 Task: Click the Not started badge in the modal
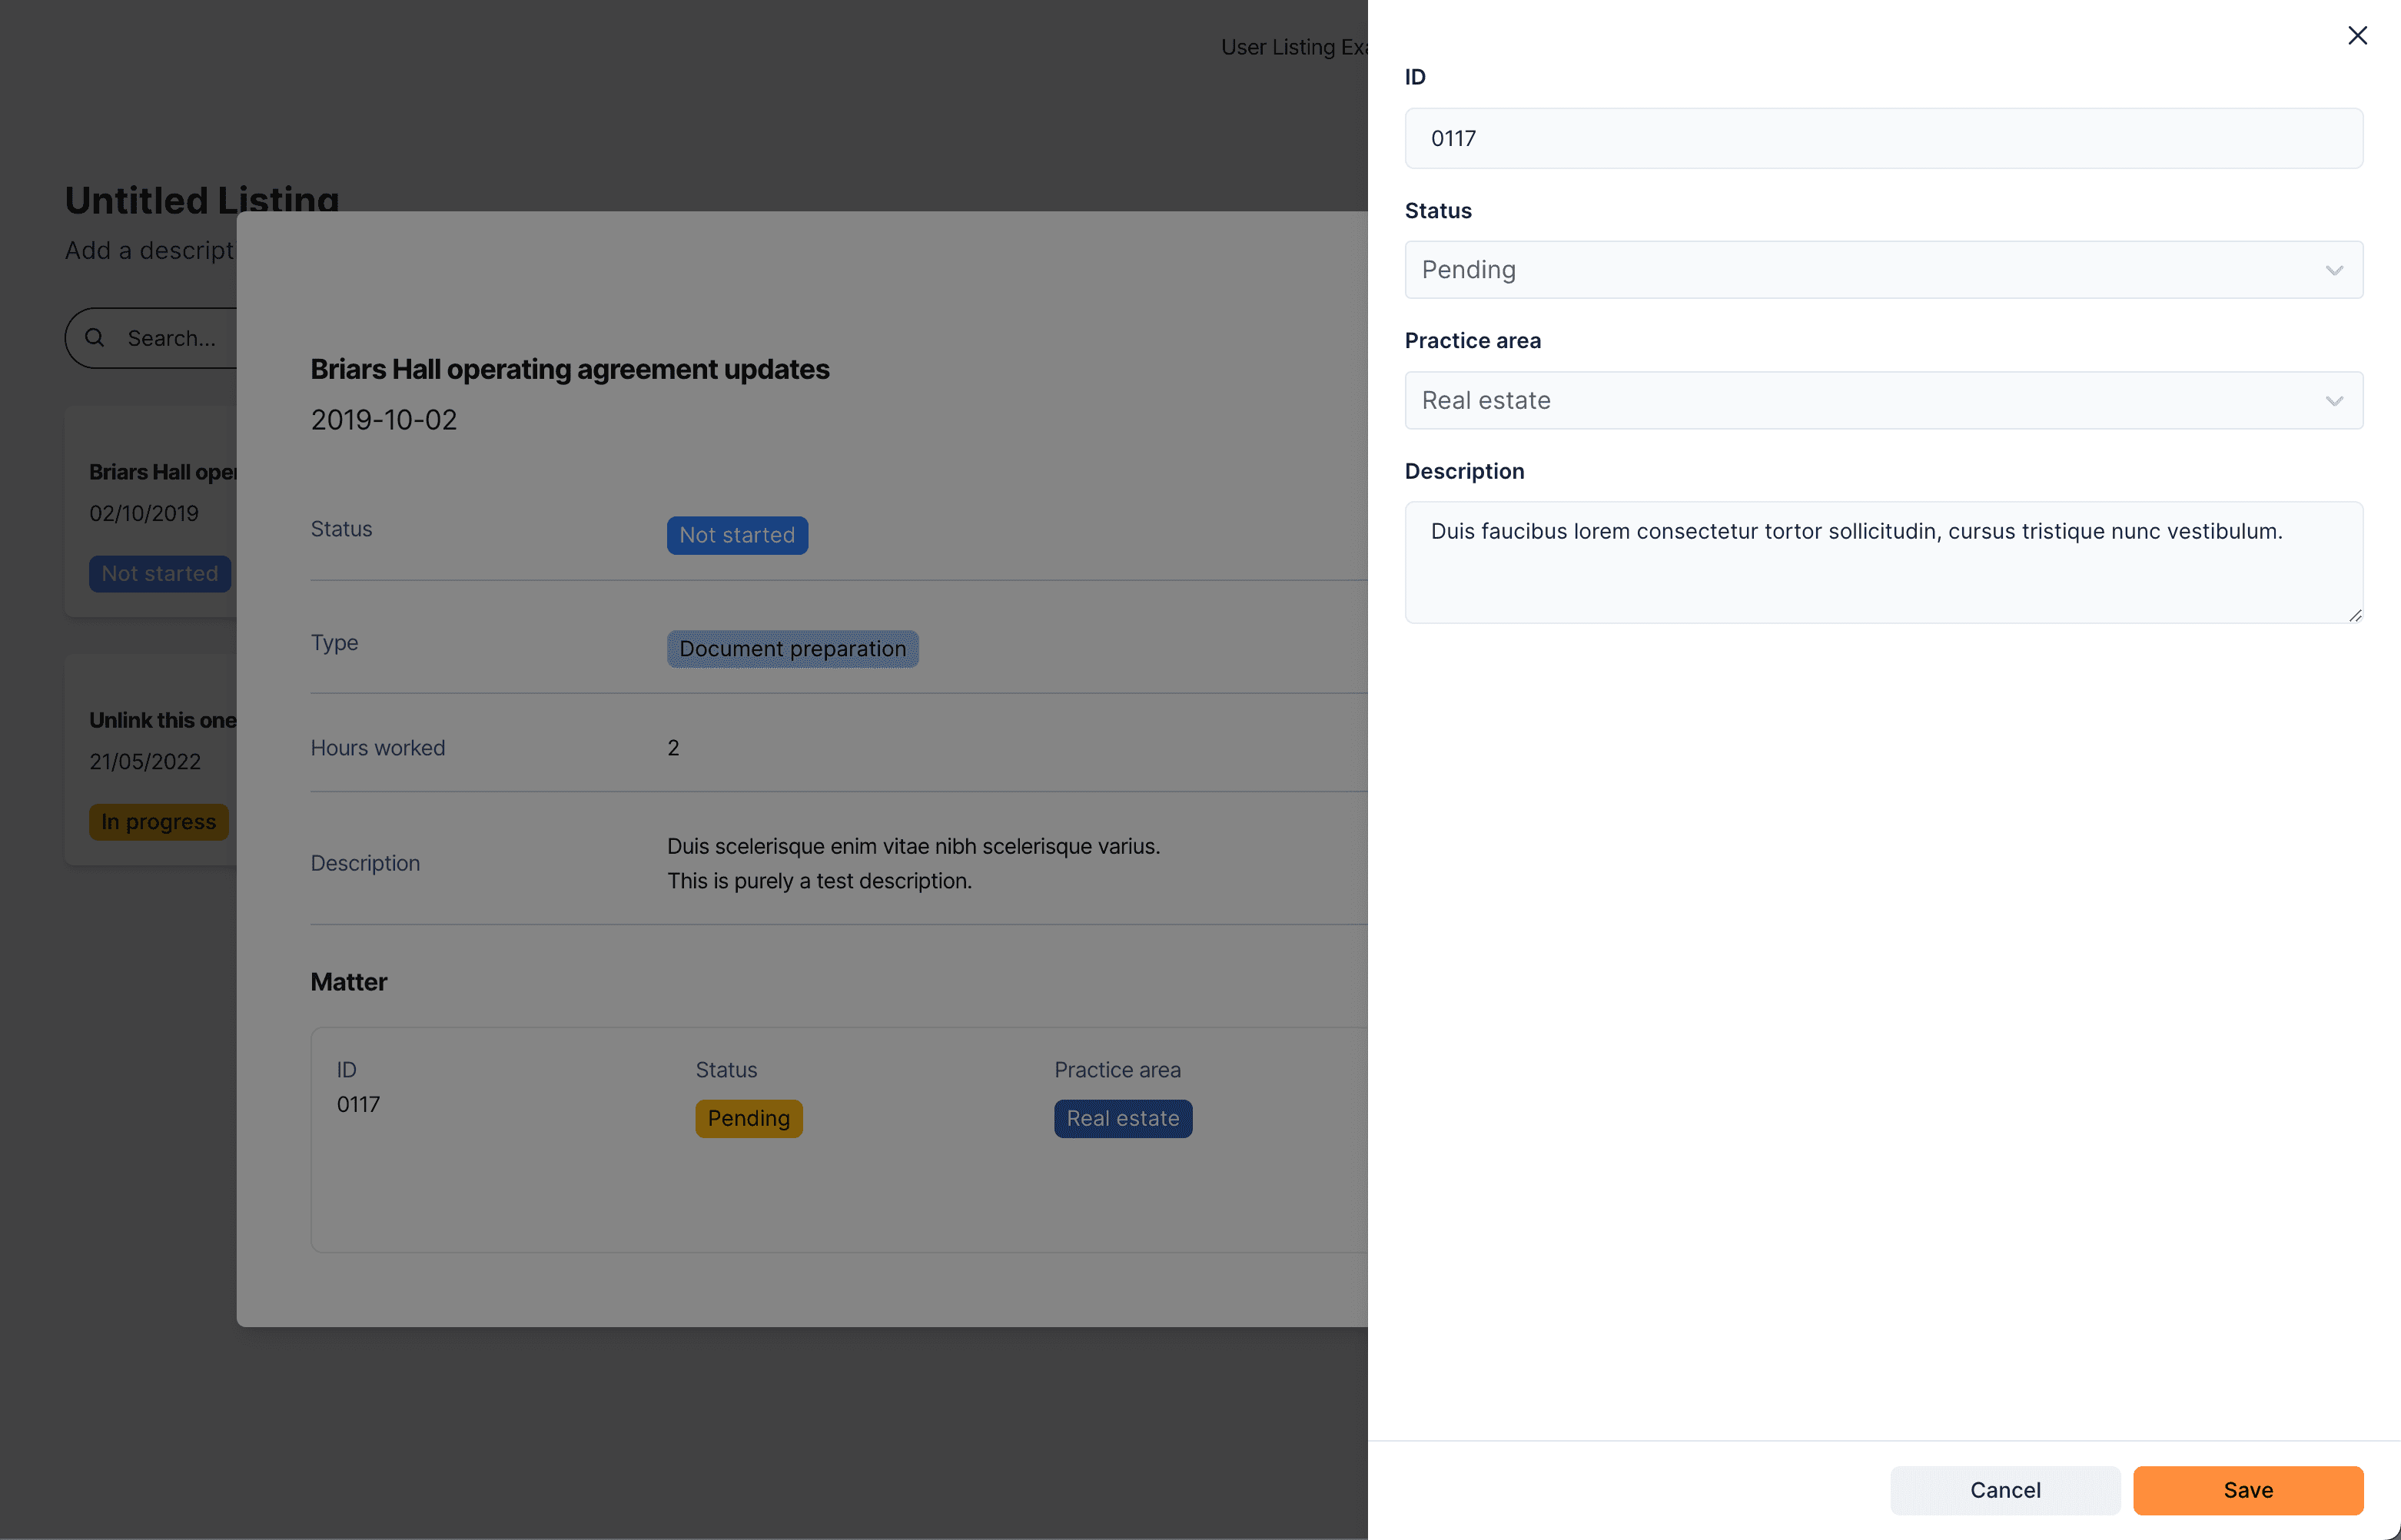click(737, 535)
